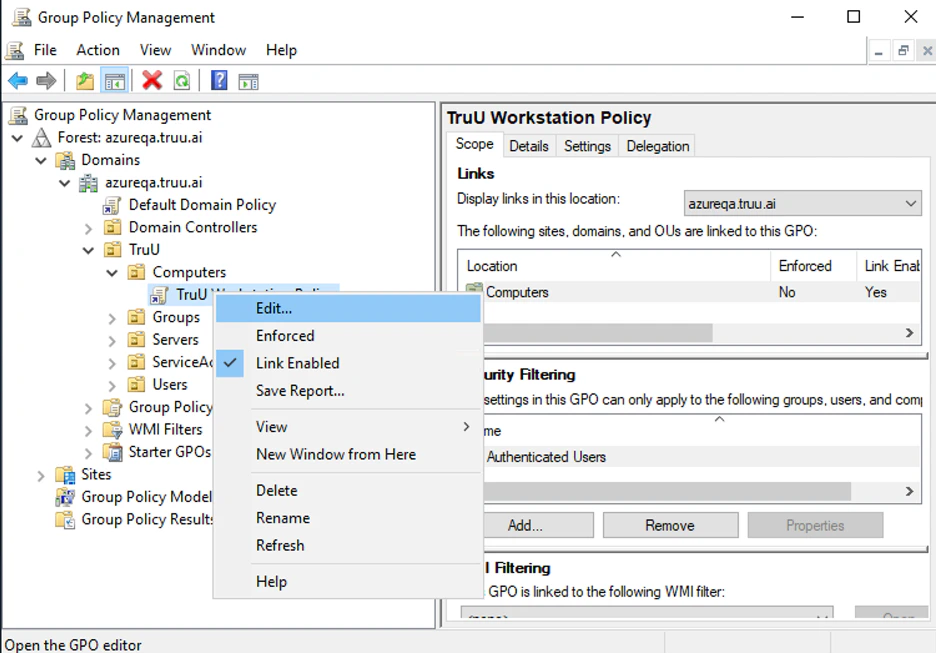
Task: Collapse the TruU organizational unit node
Action: 89,250
